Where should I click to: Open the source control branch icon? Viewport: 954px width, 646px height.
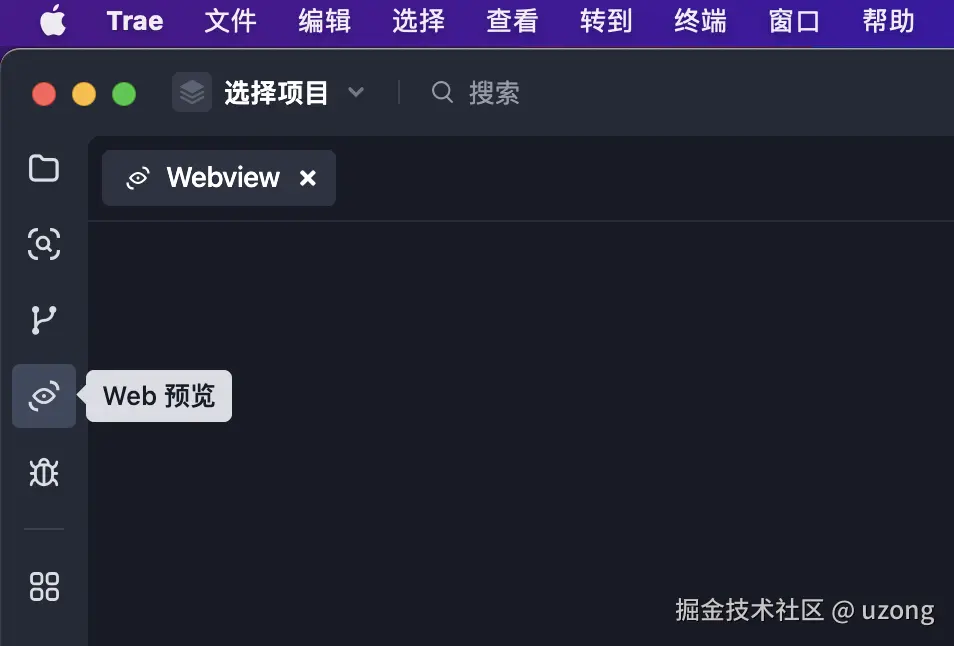coord(44,320)
